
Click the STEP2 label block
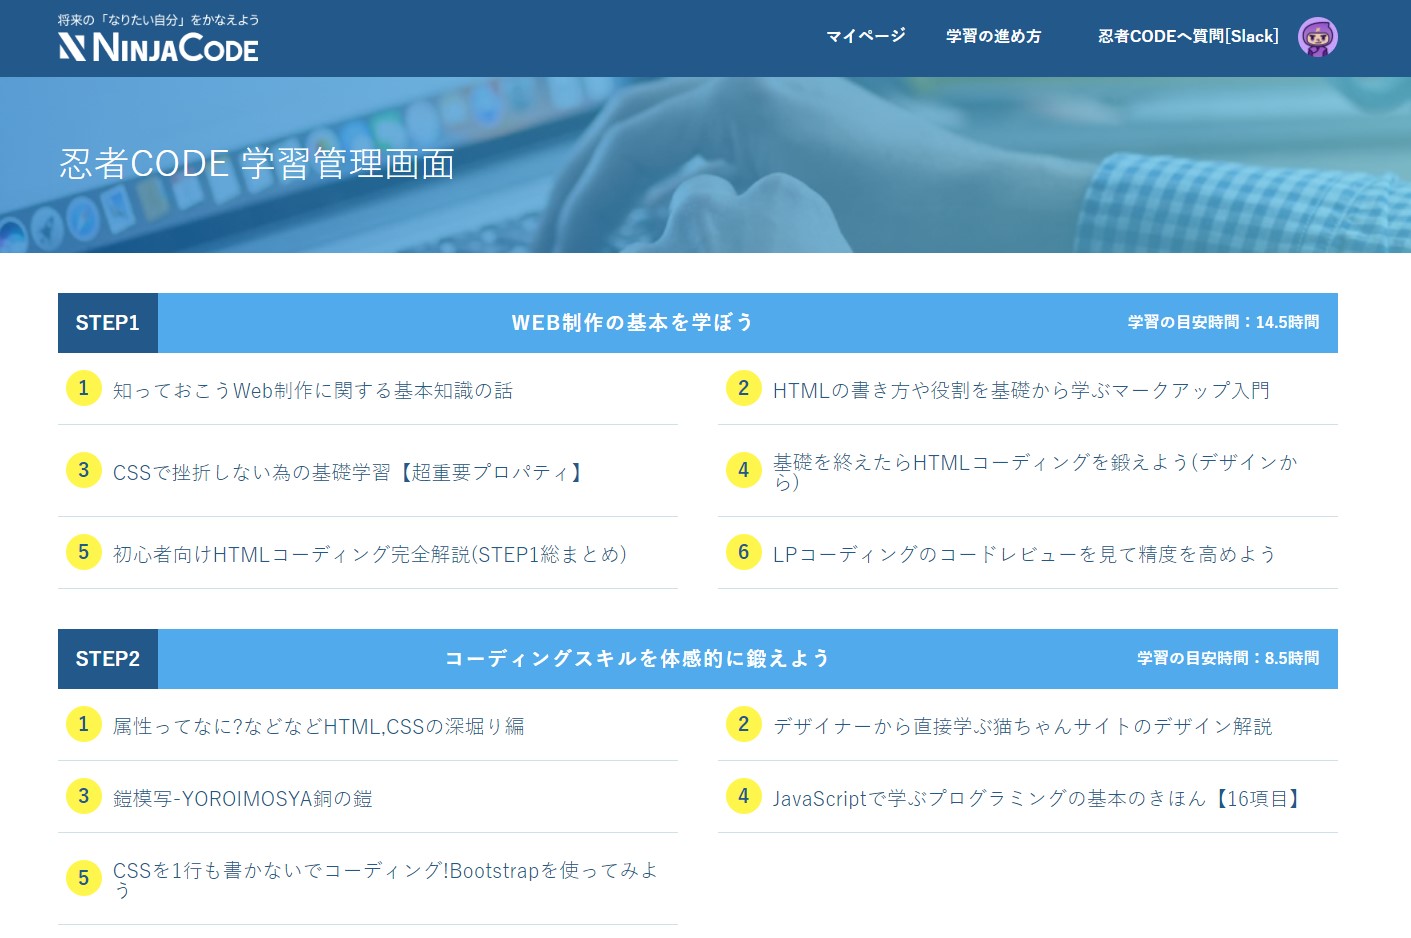[108, 659]
